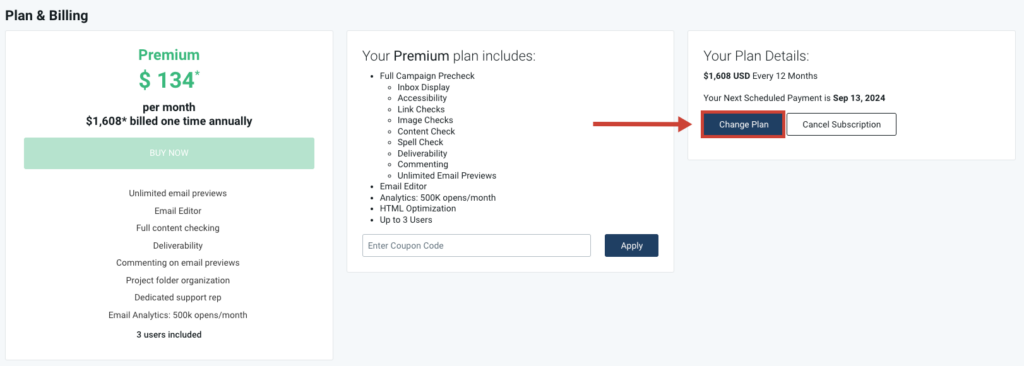1024x366 pixels.
Task: Click the Plan & Billing heading
Action: click(x=47, y=15)
